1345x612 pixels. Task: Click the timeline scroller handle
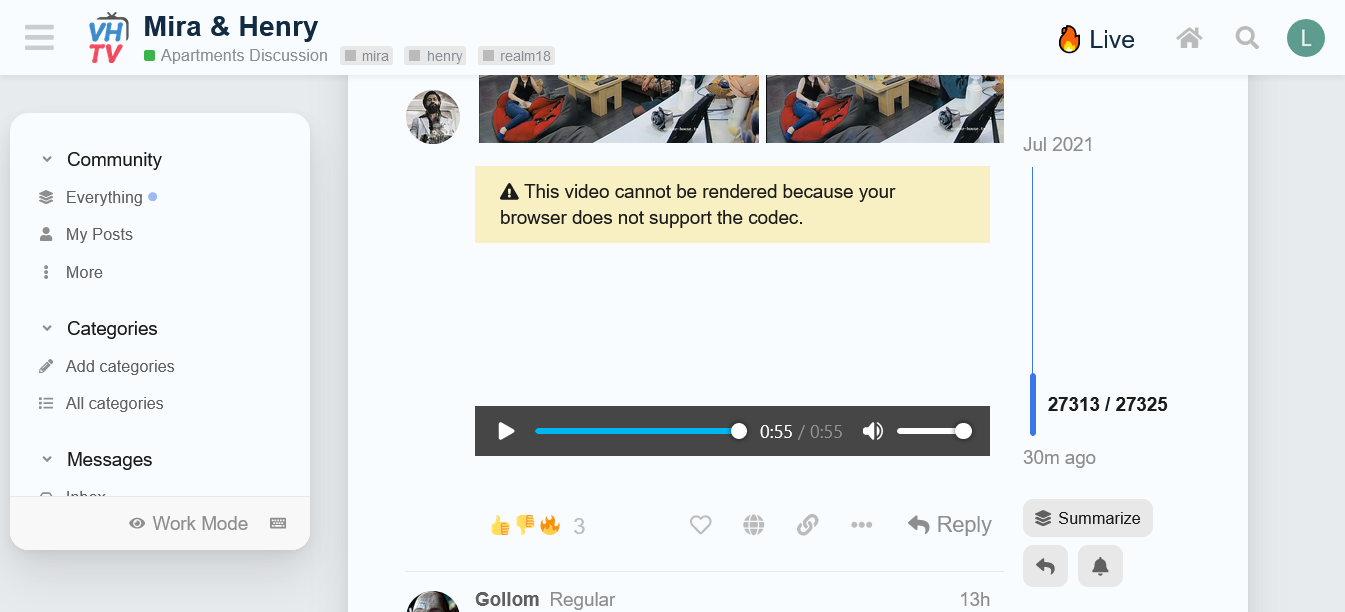1033,405
